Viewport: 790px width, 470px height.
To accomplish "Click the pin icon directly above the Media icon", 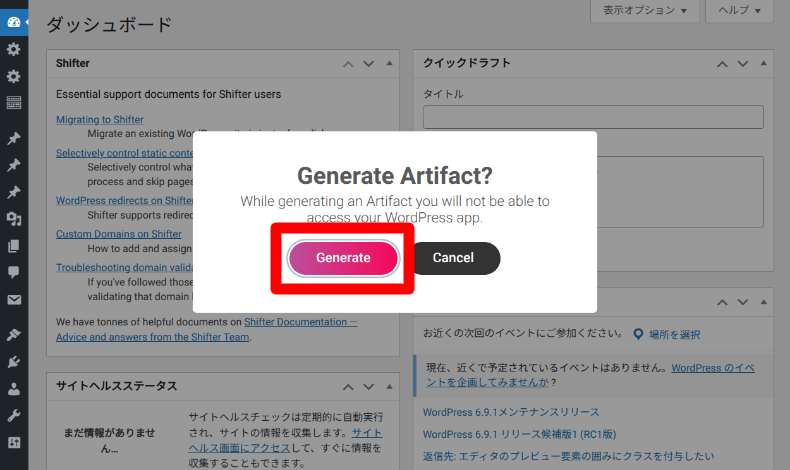I will tap(14, 192).
